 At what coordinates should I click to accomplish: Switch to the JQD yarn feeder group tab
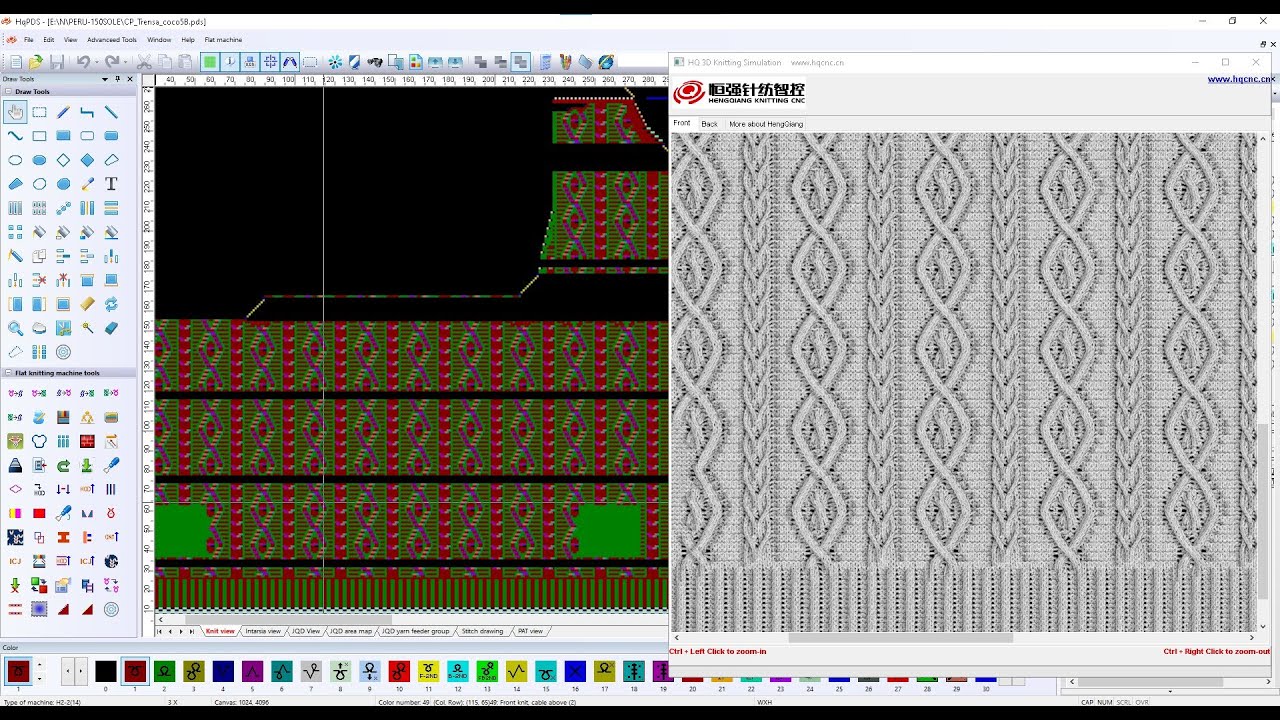(416, 631)
